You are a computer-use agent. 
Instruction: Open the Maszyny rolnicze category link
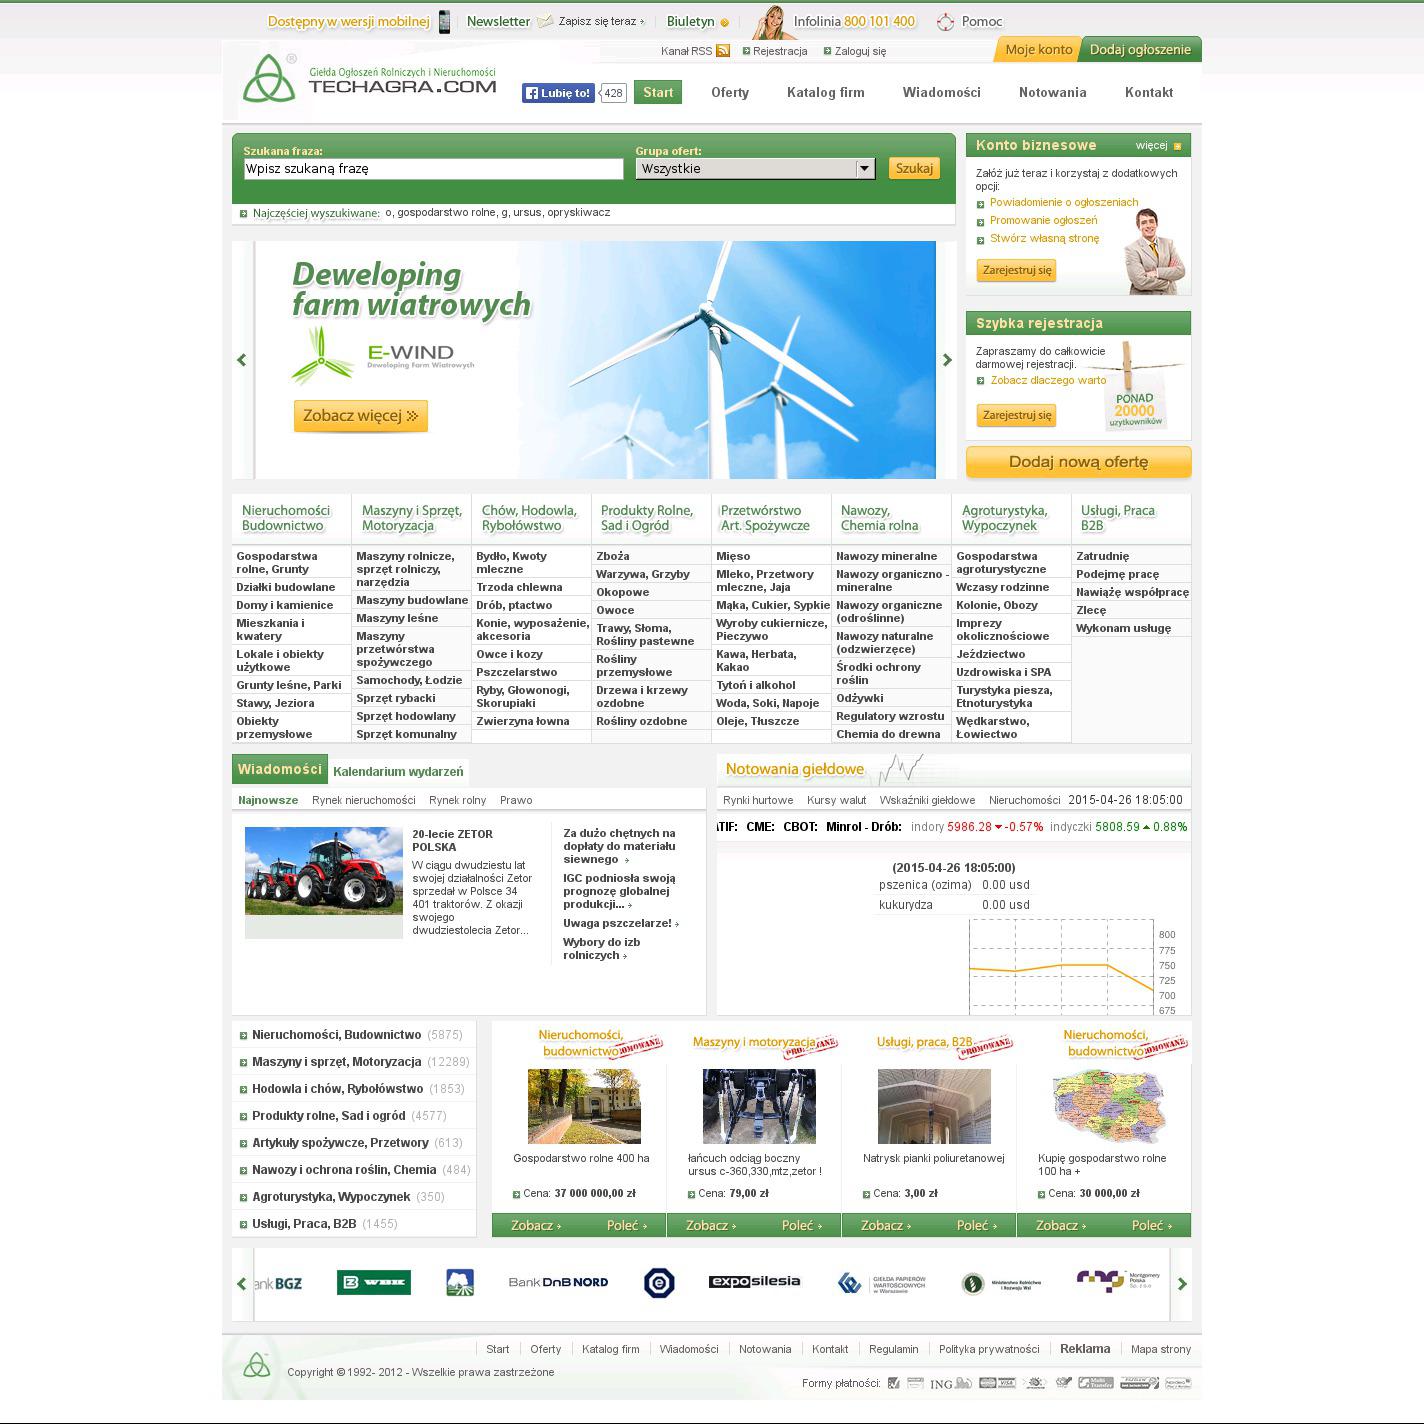pos(405,569)
